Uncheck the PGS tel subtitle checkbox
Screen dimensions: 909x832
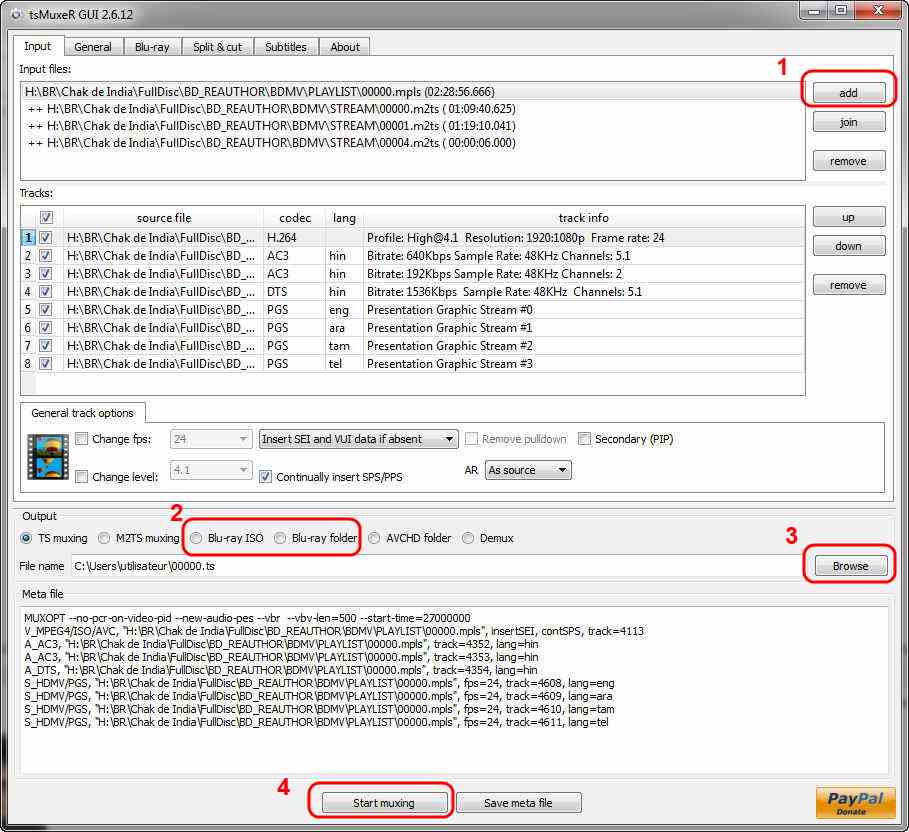click(45, 364)
